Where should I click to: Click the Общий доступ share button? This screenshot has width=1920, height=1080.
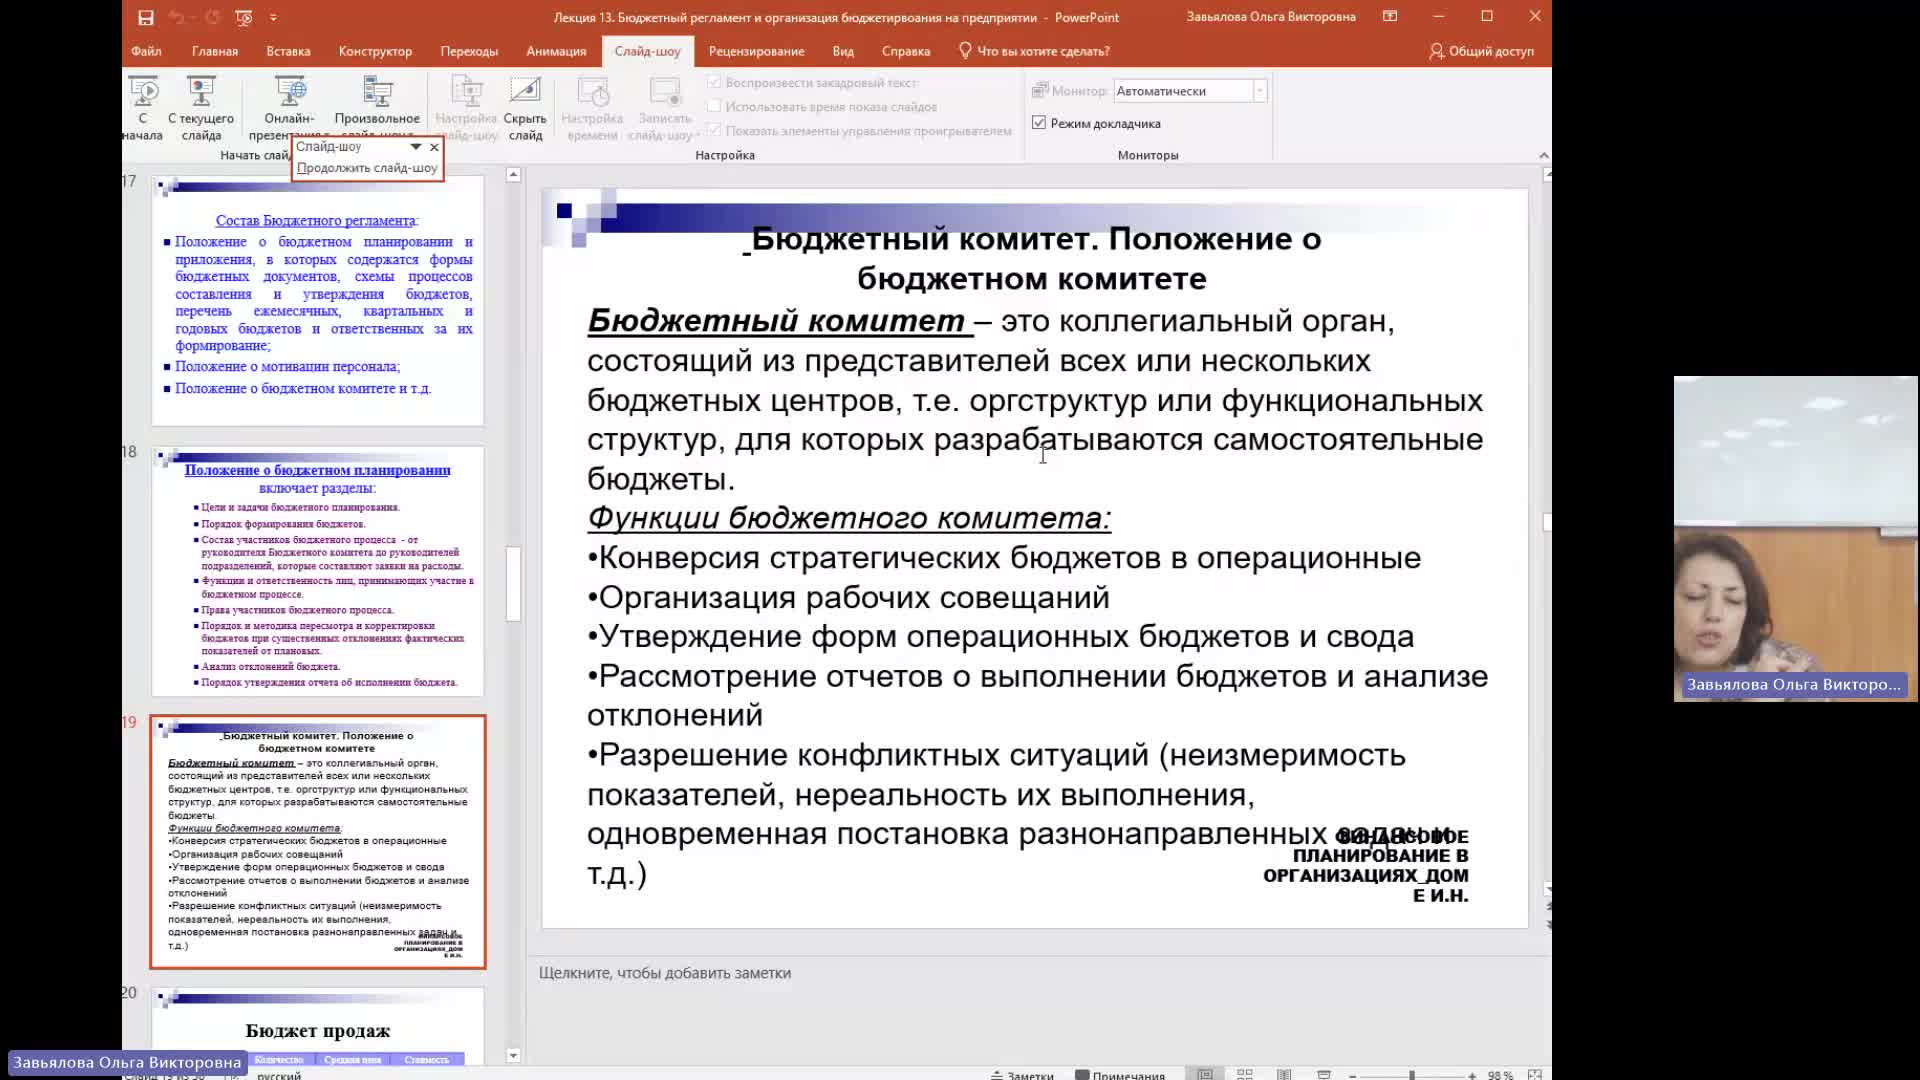pos(1481,51)
